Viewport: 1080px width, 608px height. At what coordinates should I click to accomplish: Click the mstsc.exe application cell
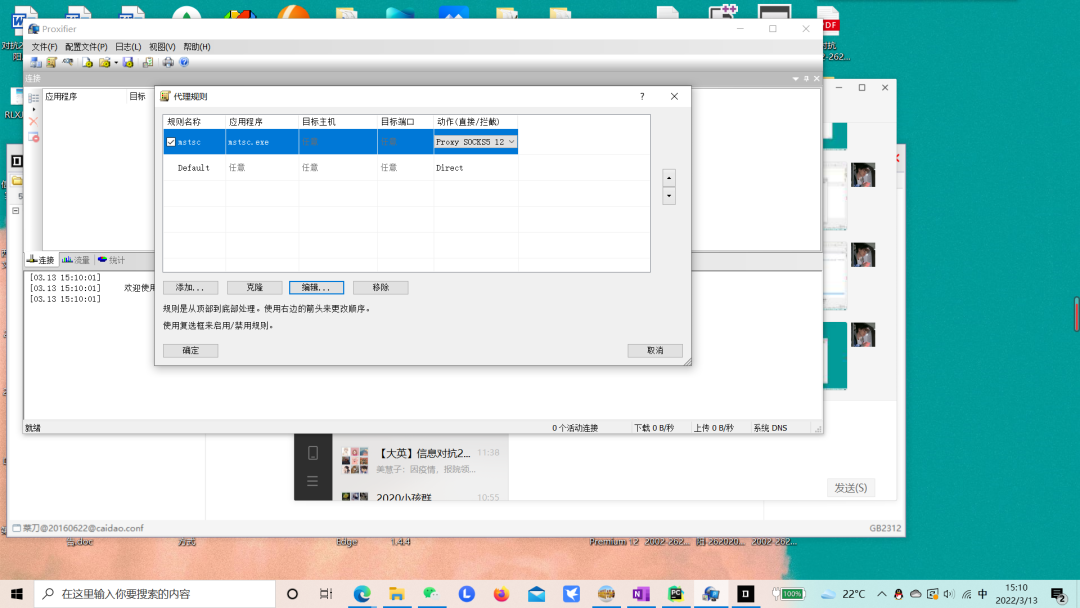click(x=262, y=142)
